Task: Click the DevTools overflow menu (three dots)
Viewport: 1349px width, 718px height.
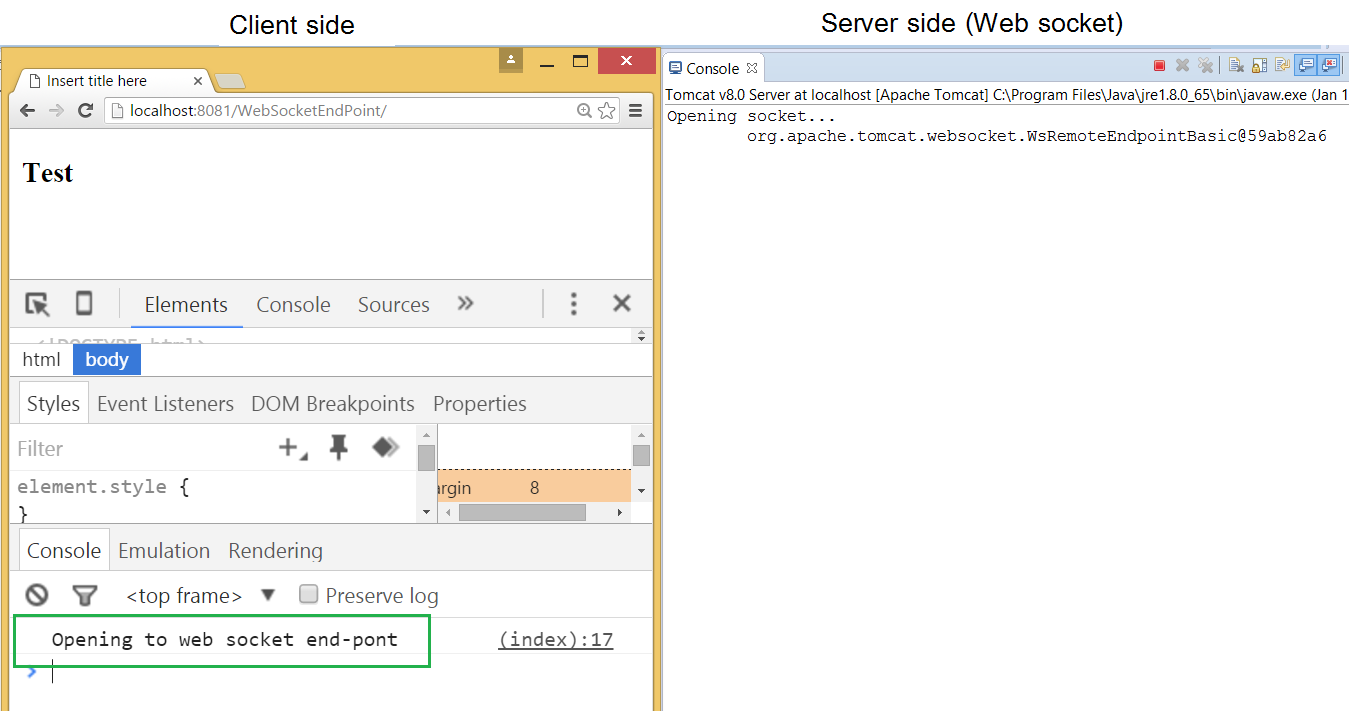Action: pos(574,303)
